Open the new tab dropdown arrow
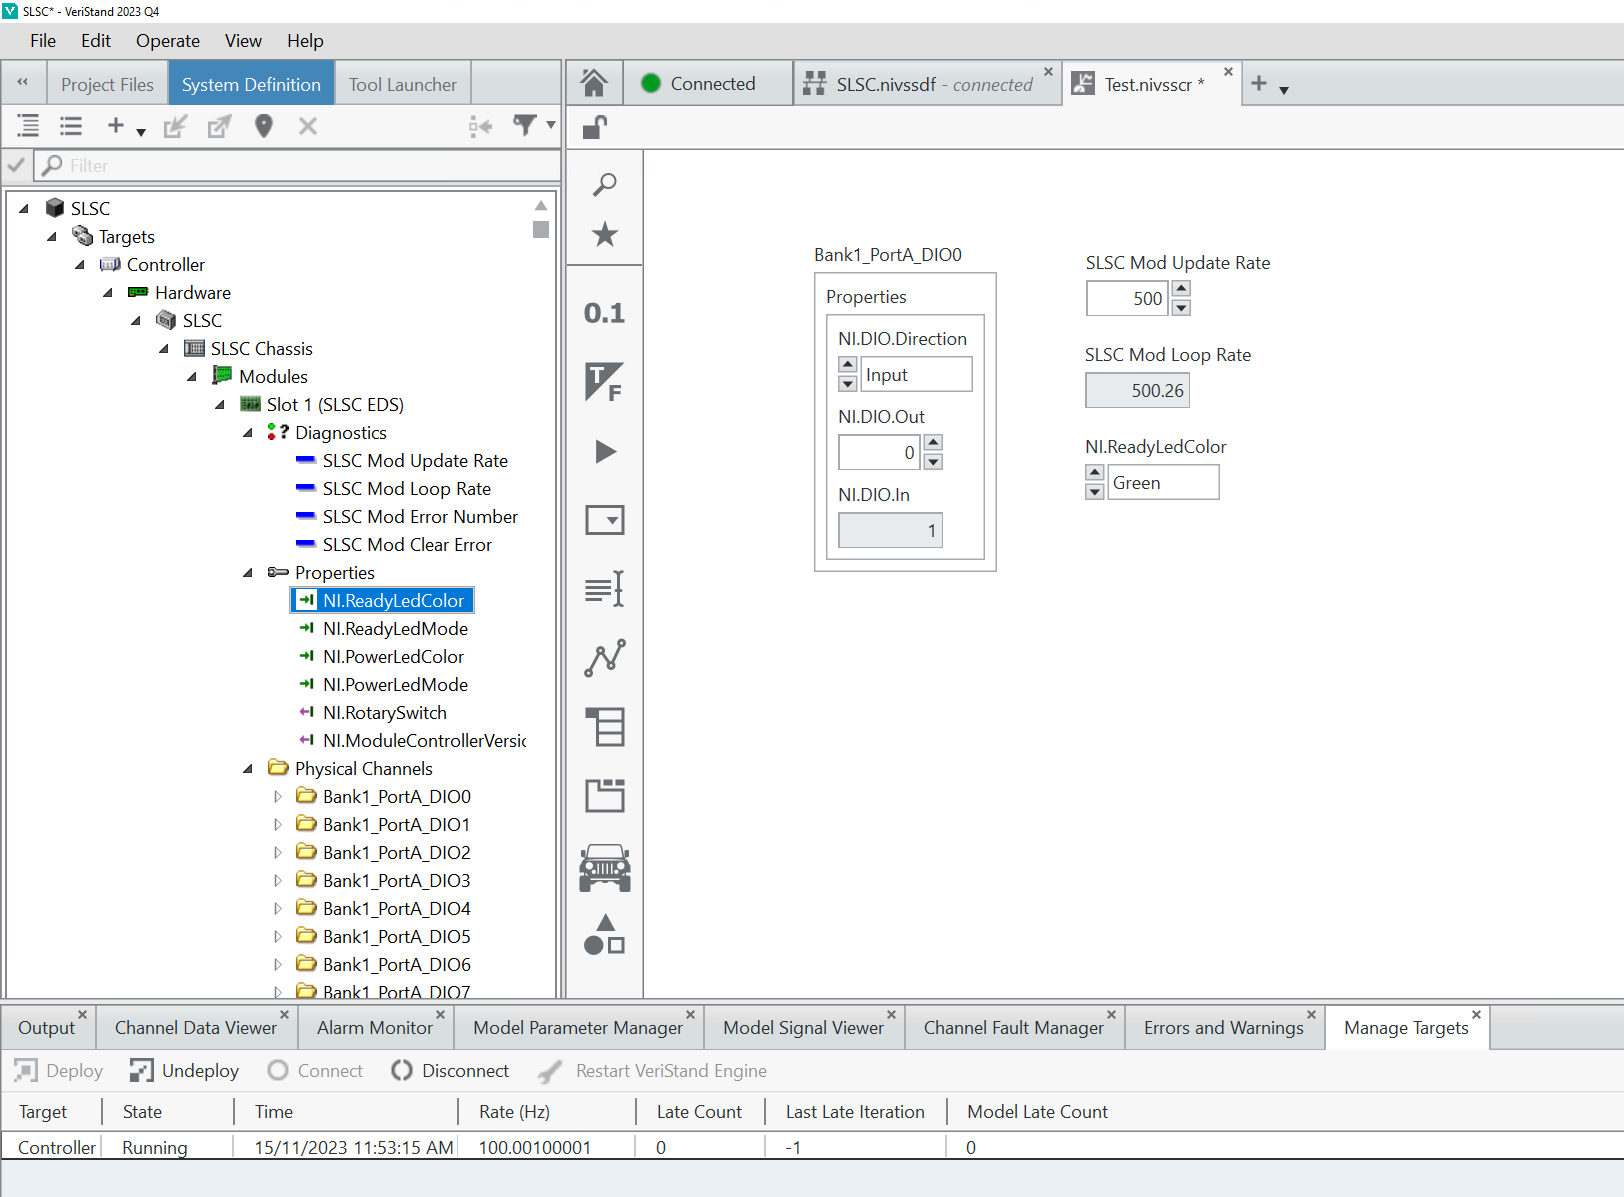The width and height of the screenshot is (1624, 1197). (1284, 90)
